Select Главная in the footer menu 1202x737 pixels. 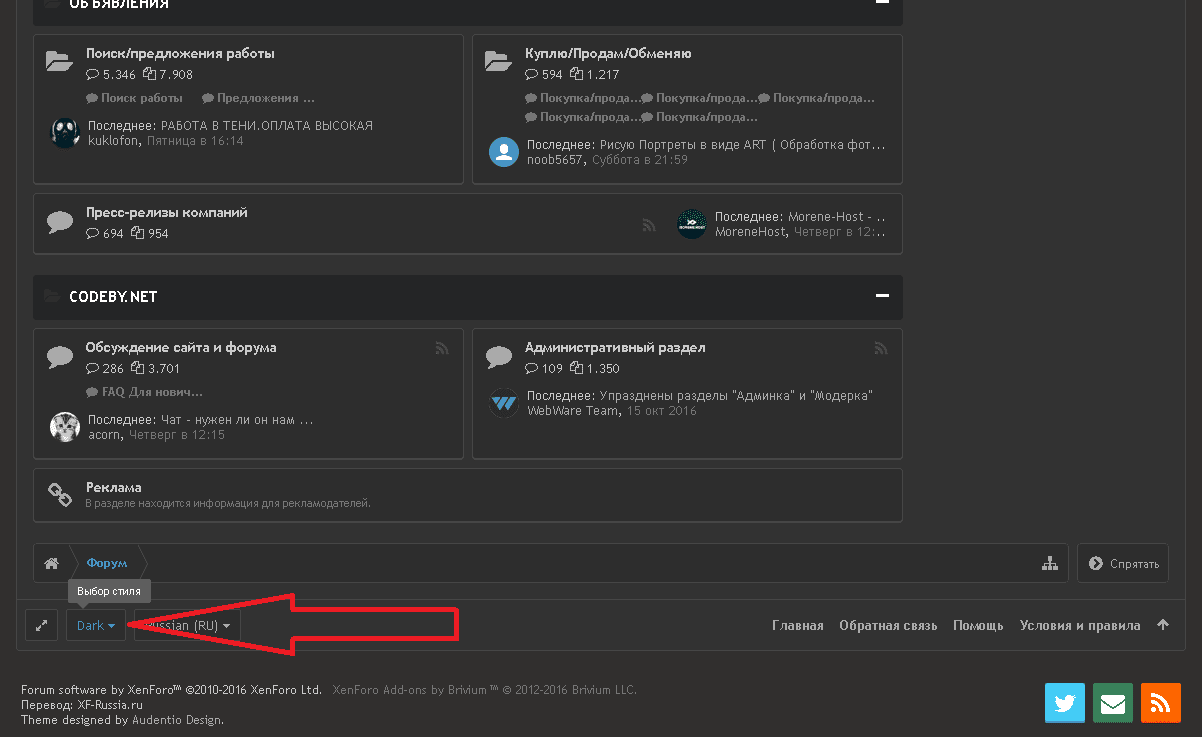tap(797, 625)
